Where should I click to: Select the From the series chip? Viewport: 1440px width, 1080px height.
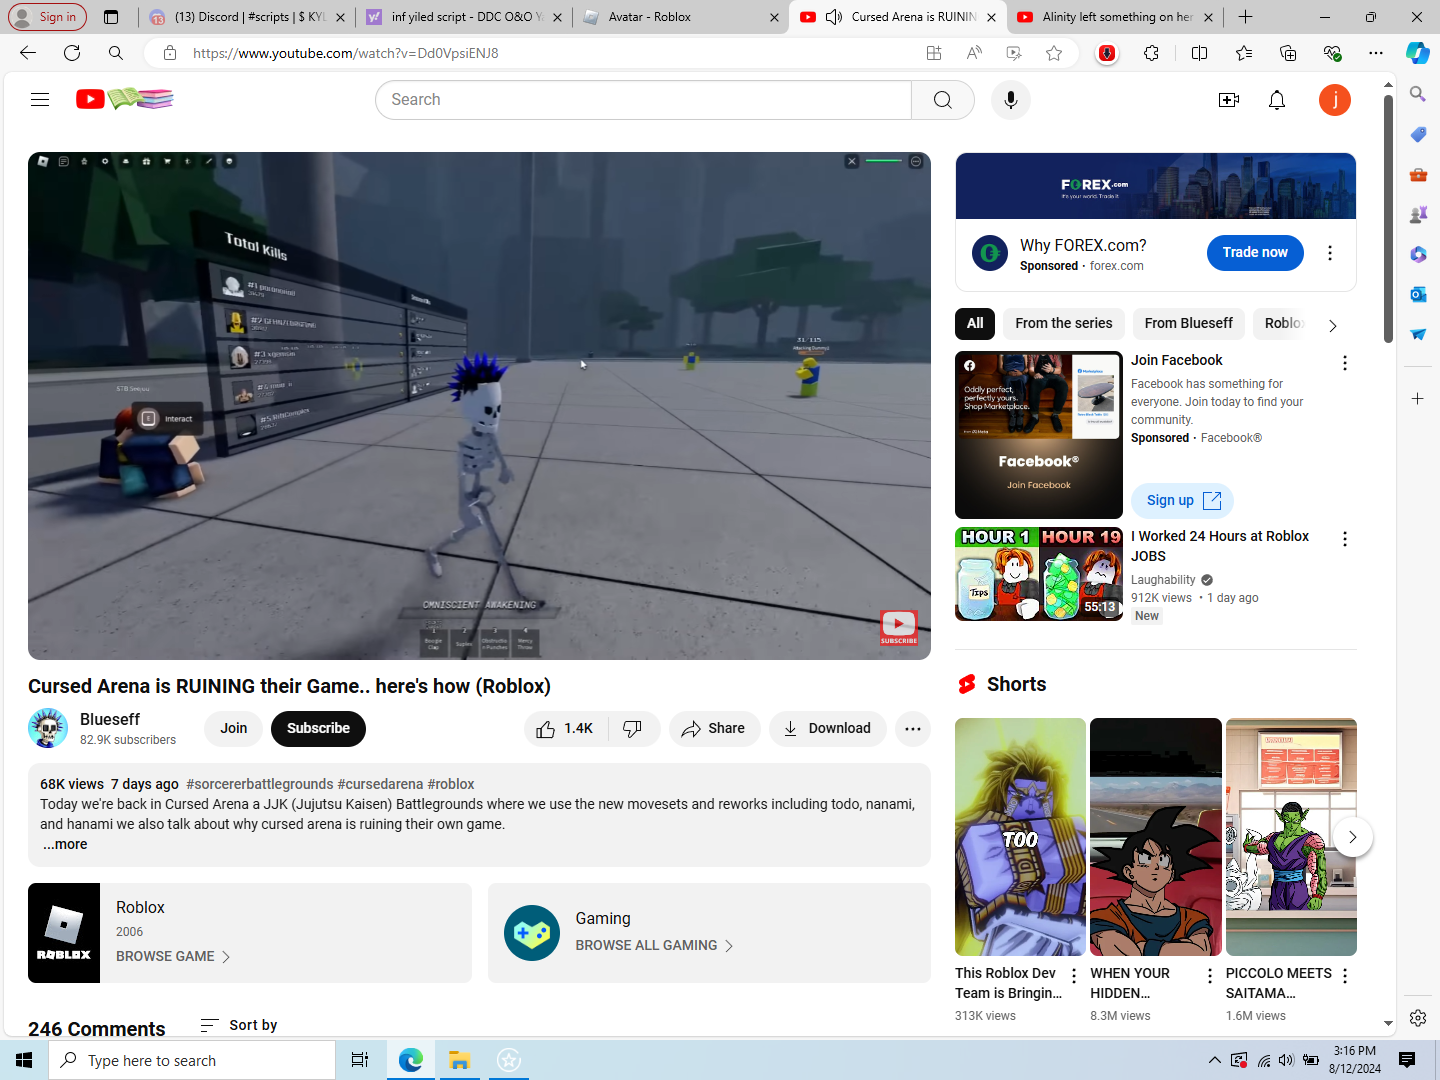(1064, 323)
